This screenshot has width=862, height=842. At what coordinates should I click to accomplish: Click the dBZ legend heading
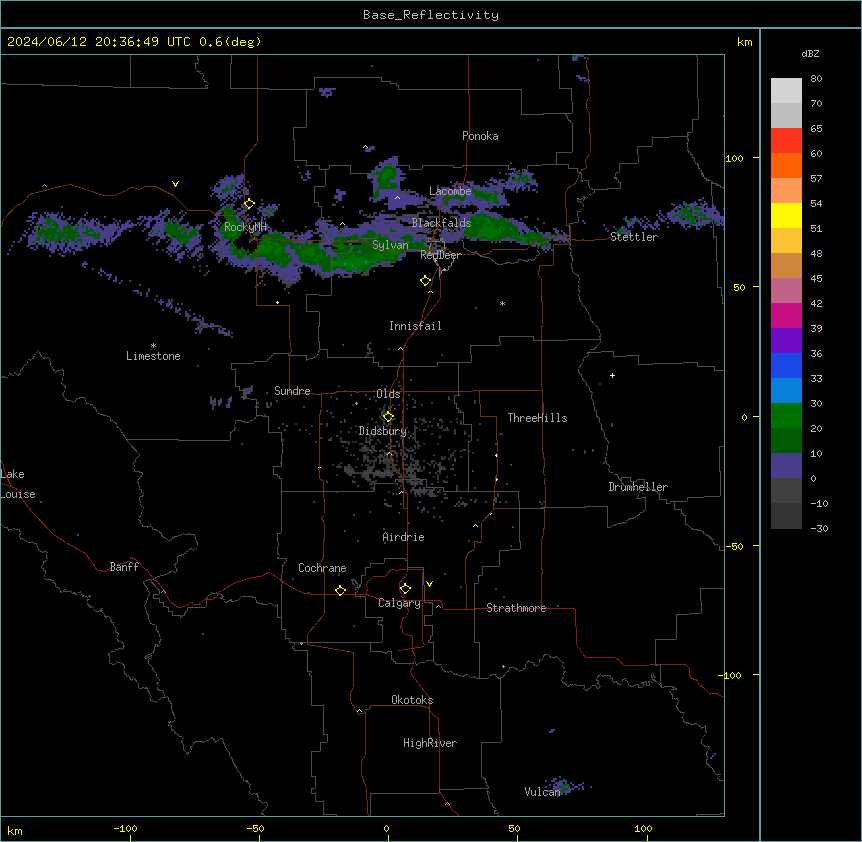pos(810,54)
